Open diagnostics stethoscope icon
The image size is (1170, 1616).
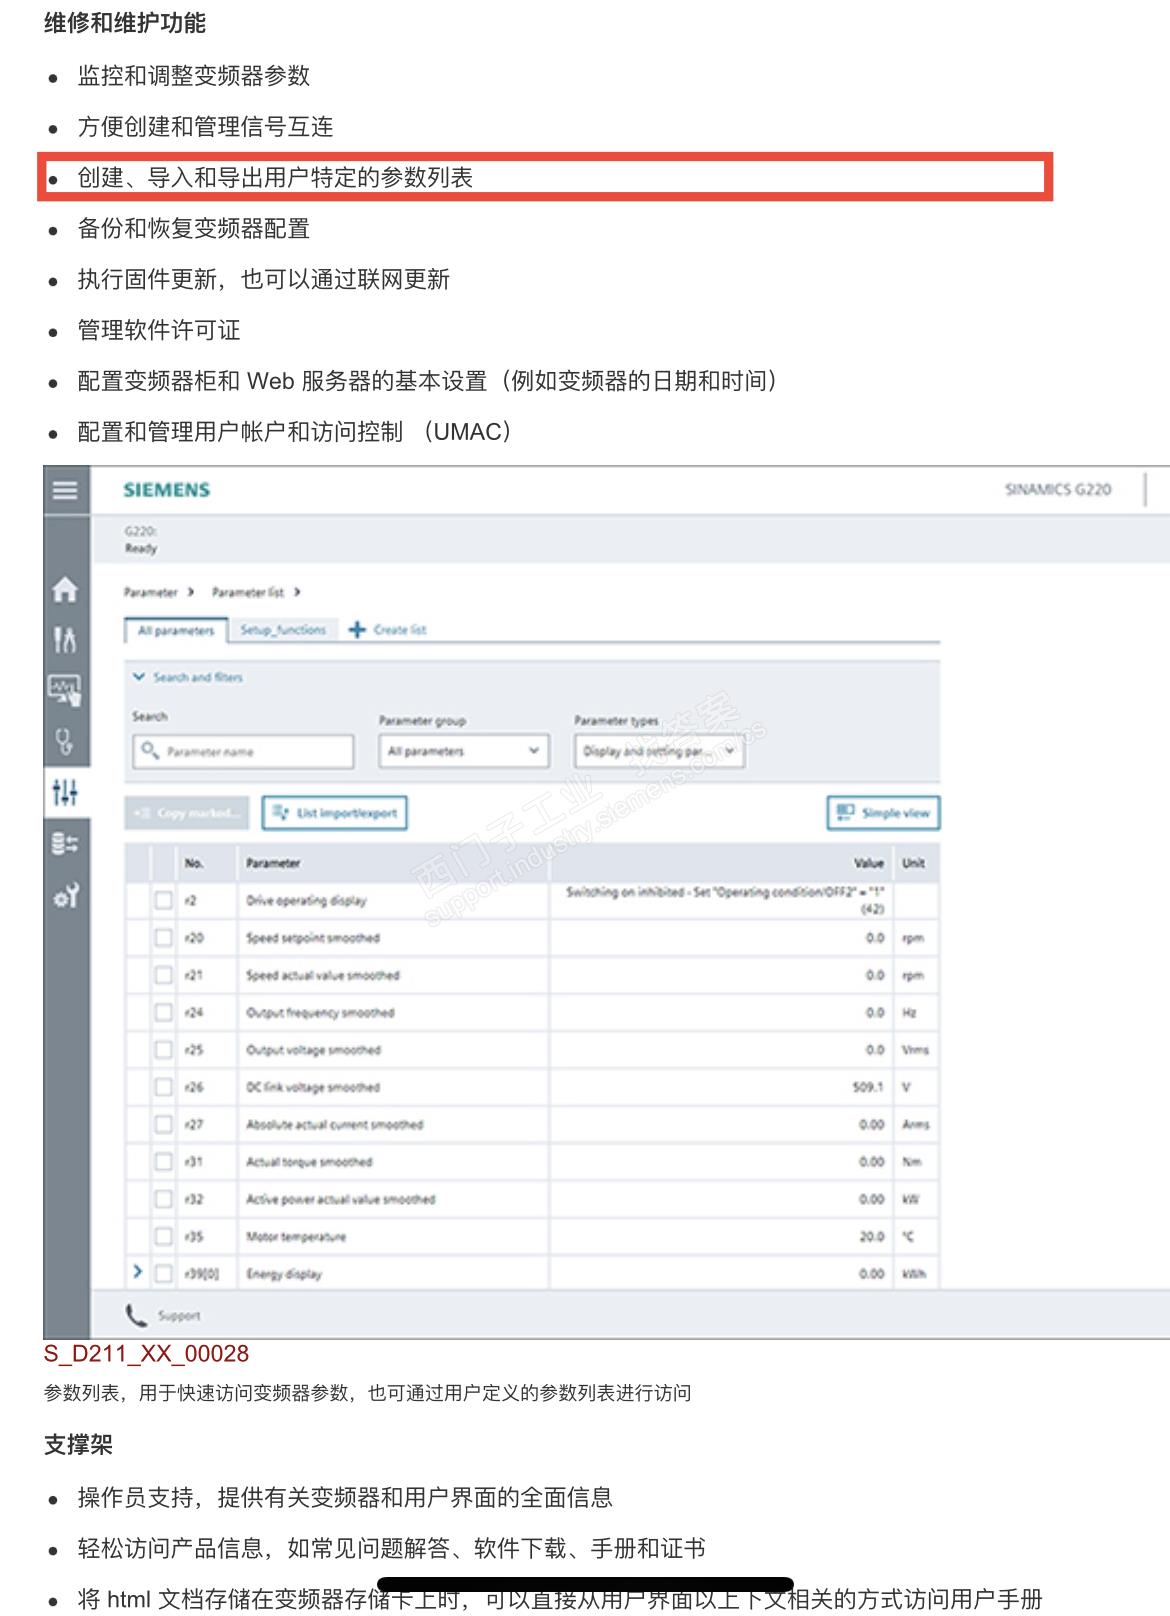[x=65, y=741]
